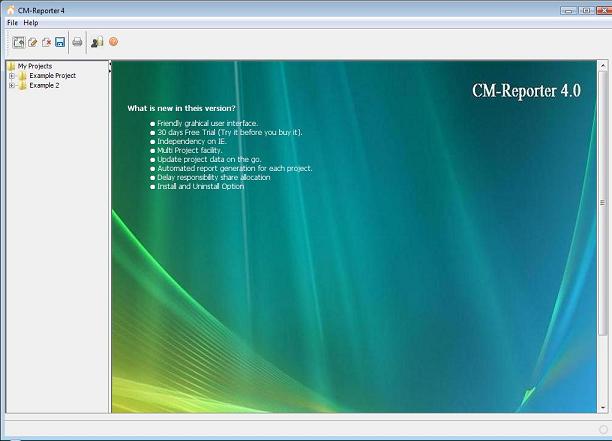Click the 'Friendly grahical user interface.' bullet
The image size is (612, 441).
tap(208, 123)
